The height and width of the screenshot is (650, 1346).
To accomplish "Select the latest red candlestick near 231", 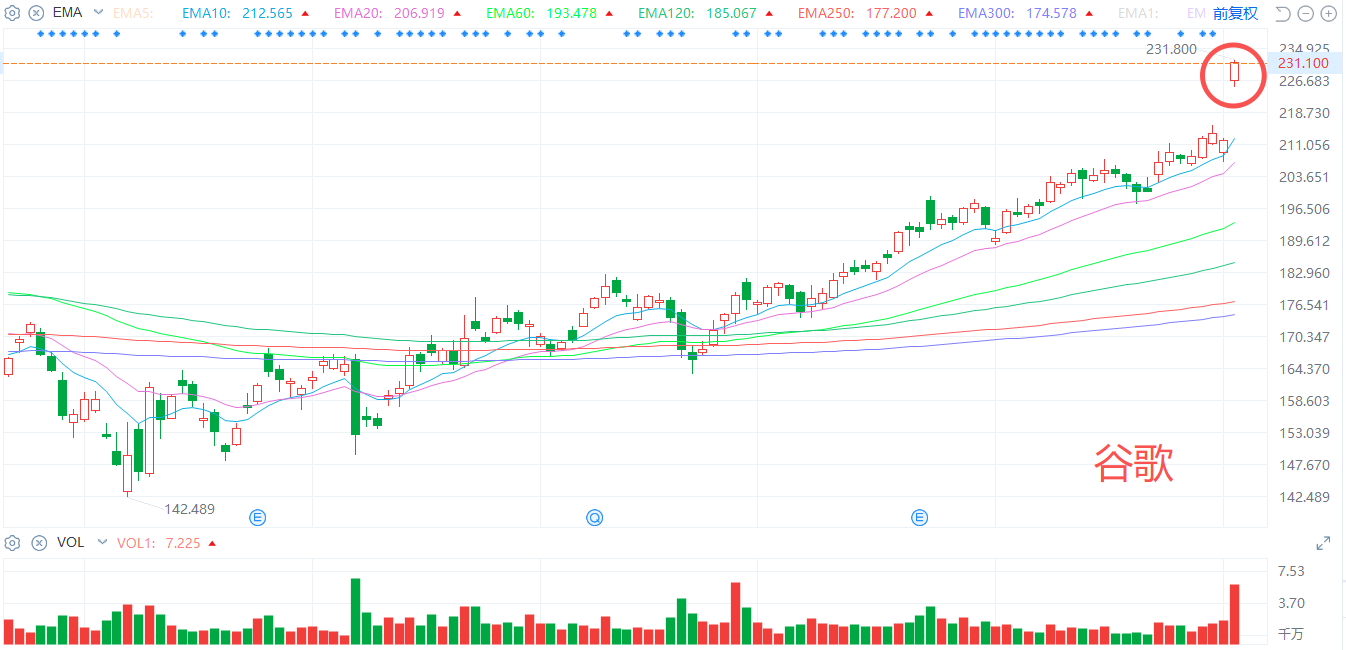I will pos(1235,73).
